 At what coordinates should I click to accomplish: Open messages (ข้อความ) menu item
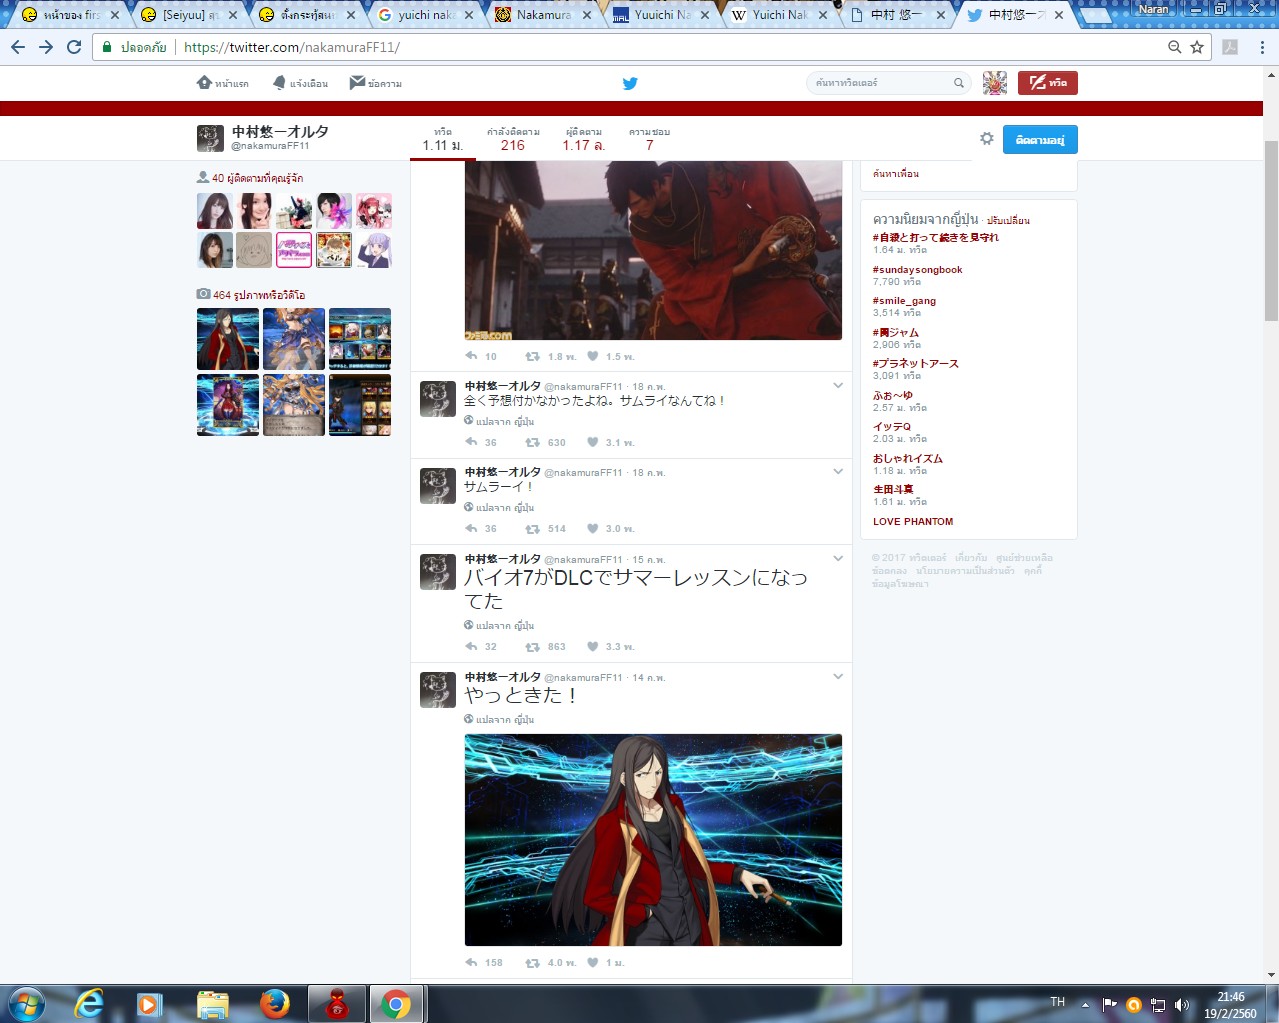375,83
